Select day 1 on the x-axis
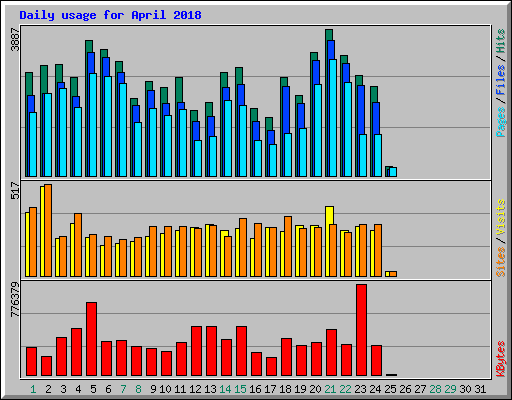The width and height of the screenshot is (512, 400). tap(33, 389)
